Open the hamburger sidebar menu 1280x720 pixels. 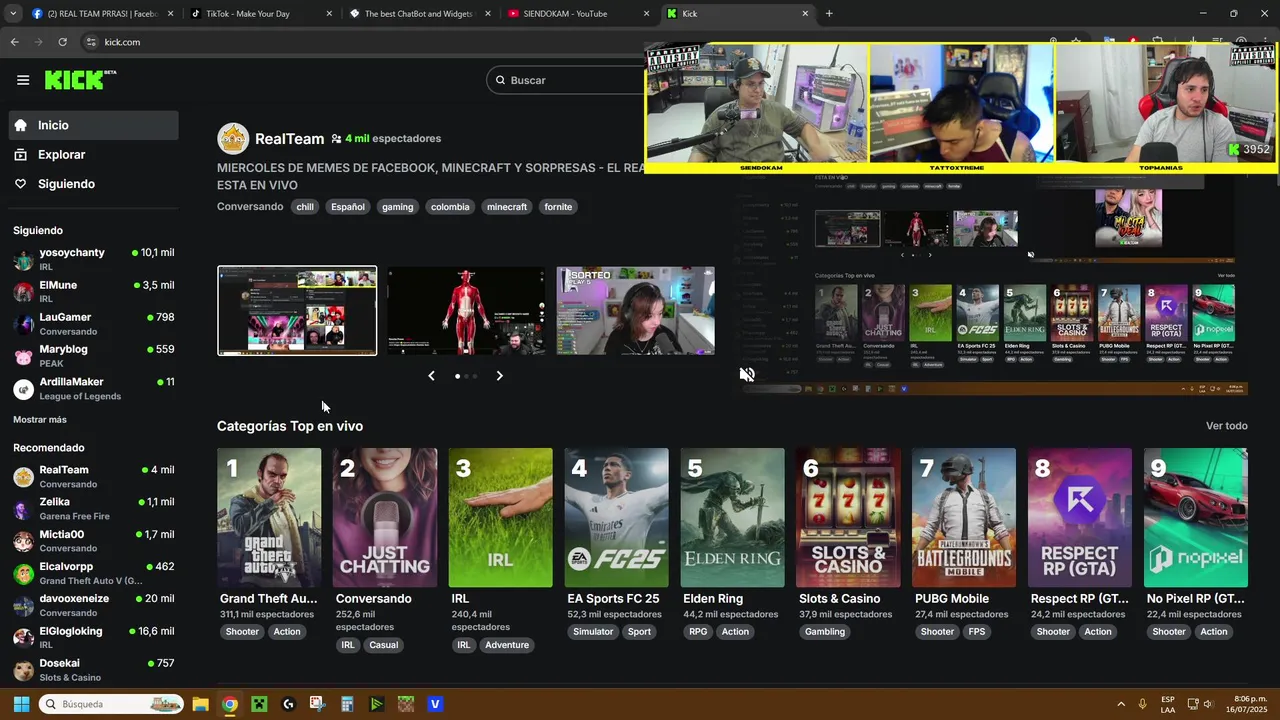click(x=23, y=80)
